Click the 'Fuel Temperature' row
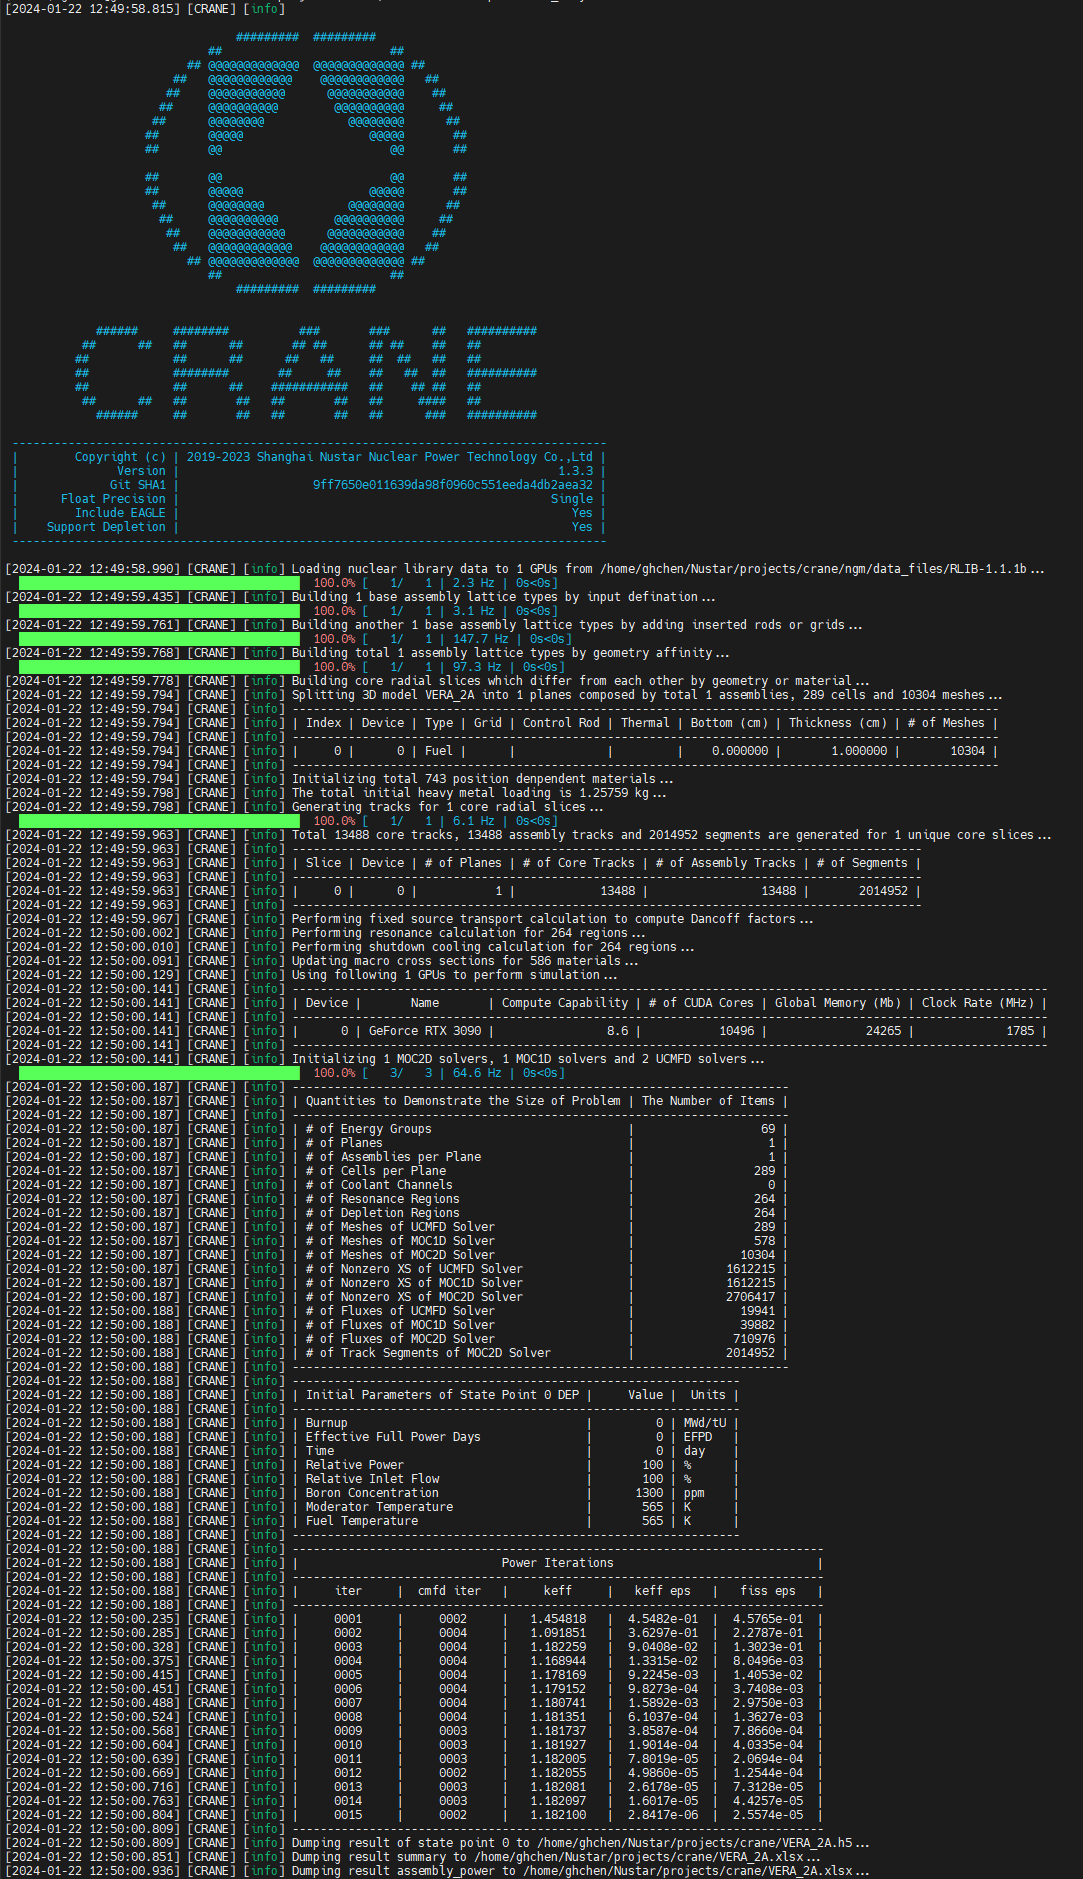Screen dimensions: 1083x1879 pos(516,1521)
